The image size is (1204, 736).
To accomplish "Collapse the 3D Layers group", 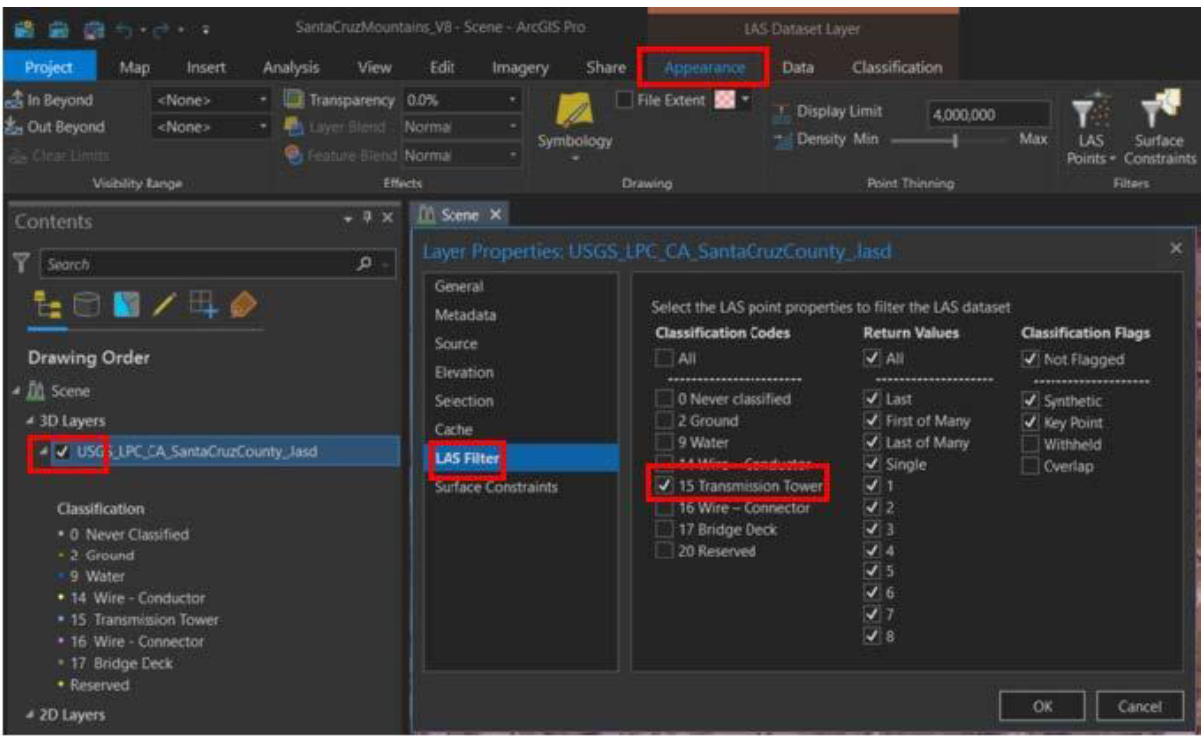I will click(x=29, y=421).
